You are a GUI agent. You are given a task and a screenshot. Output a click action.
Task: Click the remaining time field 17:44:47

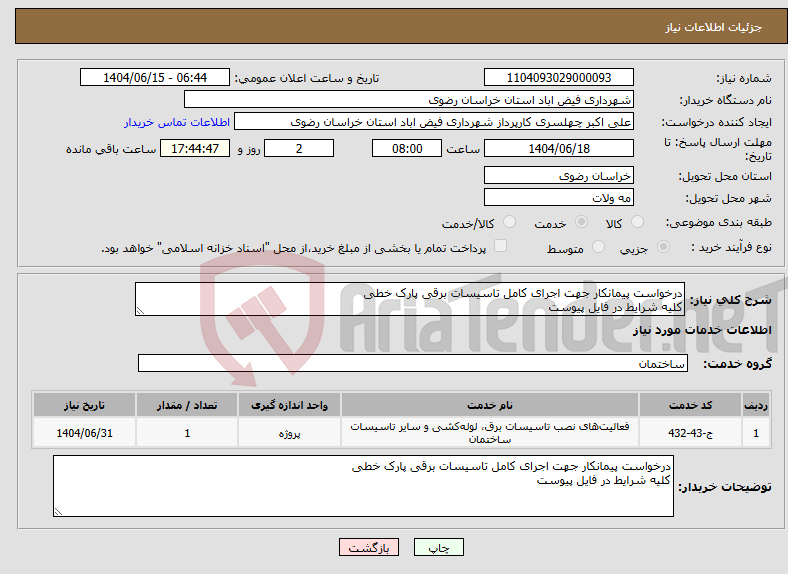point(195,148)
